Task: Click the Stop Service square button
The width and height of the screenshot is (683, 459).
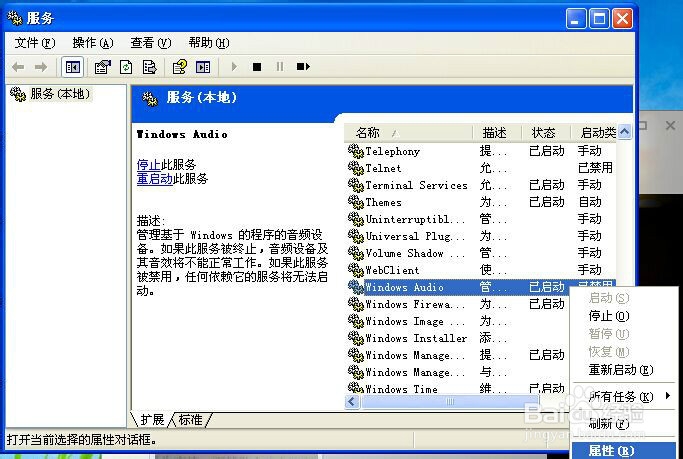Action: (x=257, y=67)
